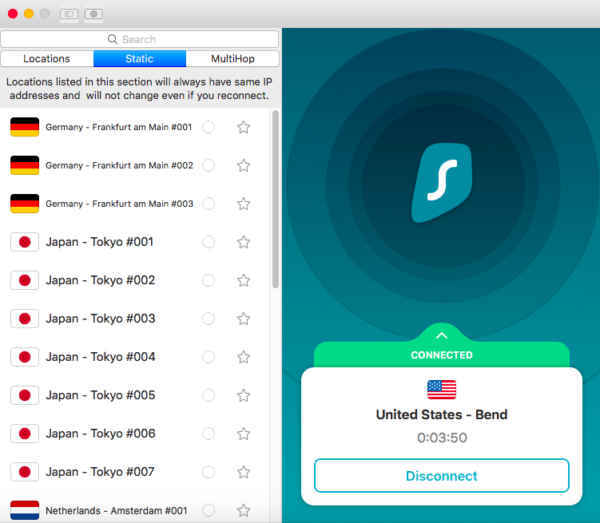Screen dimensions: 600x523
Task: Star Japan - Tokyo #003 as favorite
Action: [244, 319]
